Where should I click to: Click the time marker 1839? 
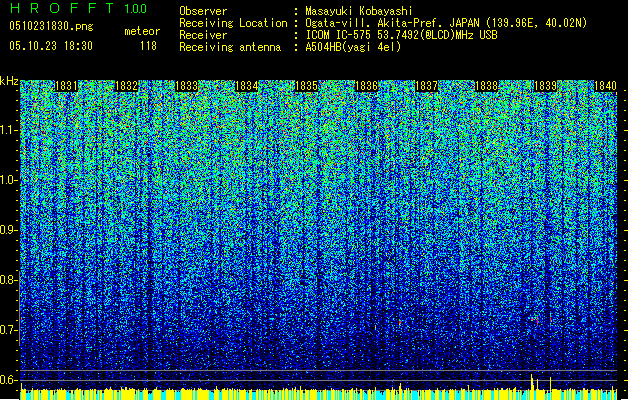tap(546, 86)
